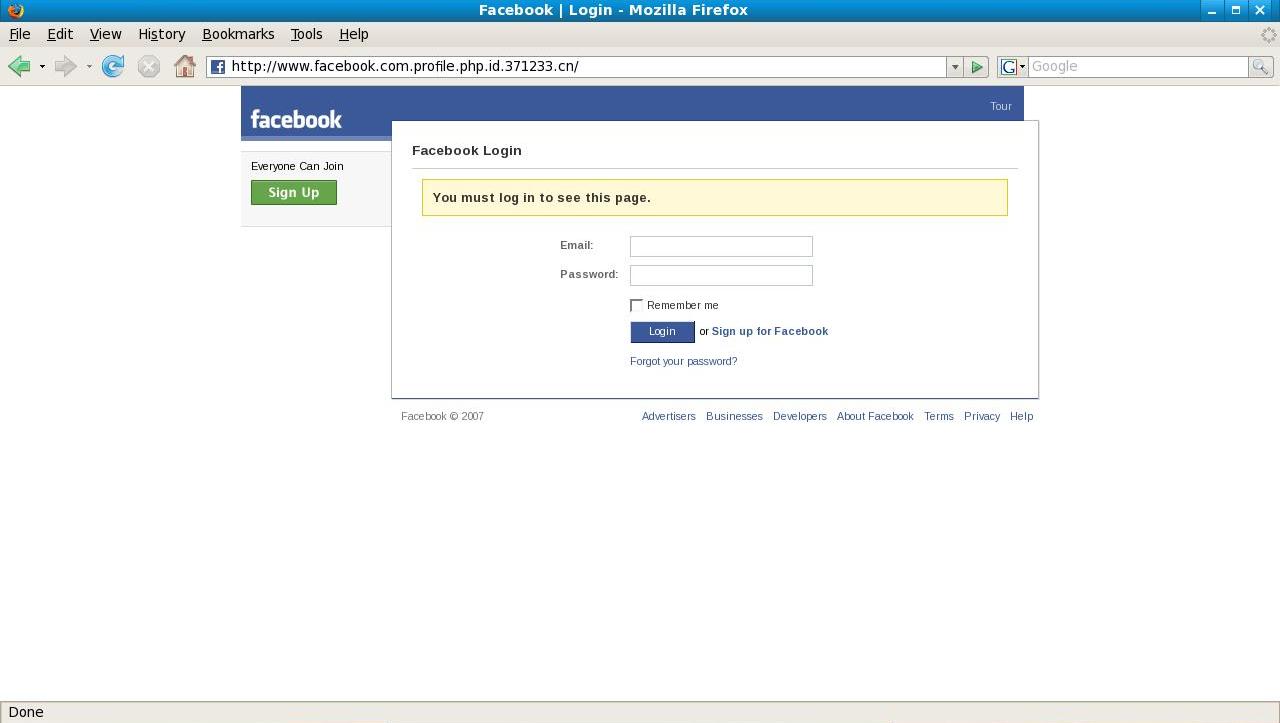Focus the Email input field
1280x723 pixels.
point(721,246)
